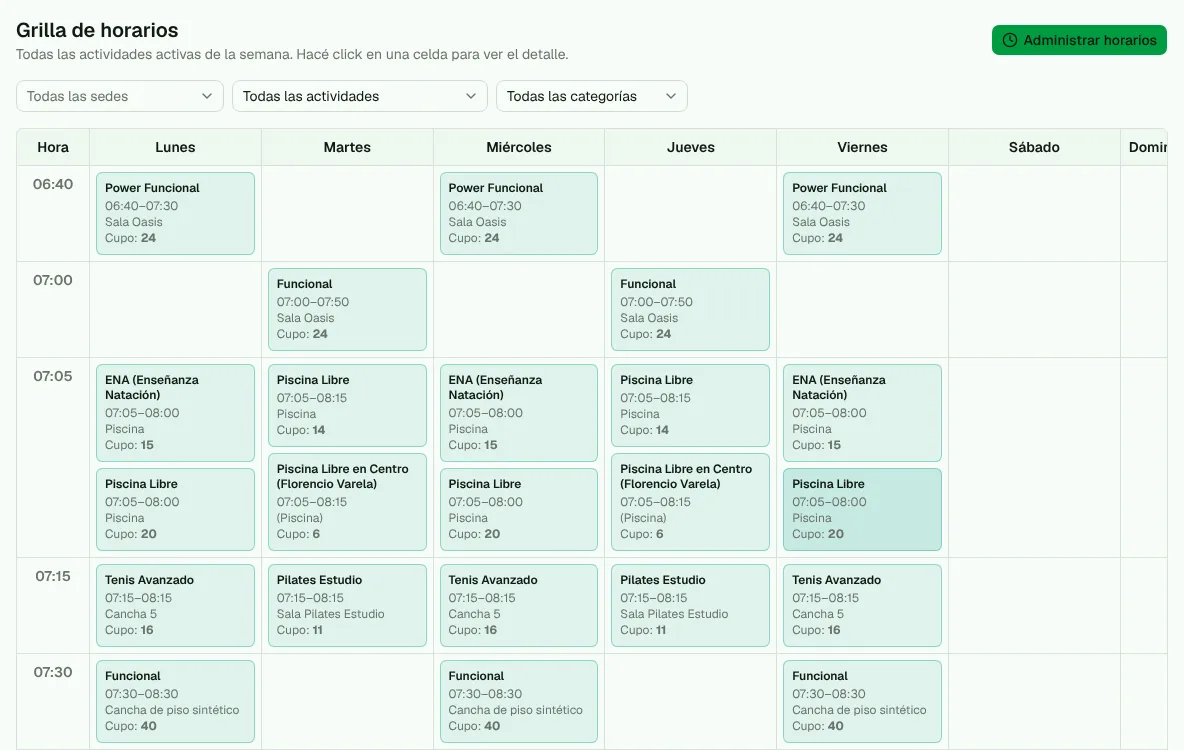The image size is (1184, 750).
Task: Open Wednesday's Piscina Libre Cupo 20 card
Action: click(x=519, y=510)
